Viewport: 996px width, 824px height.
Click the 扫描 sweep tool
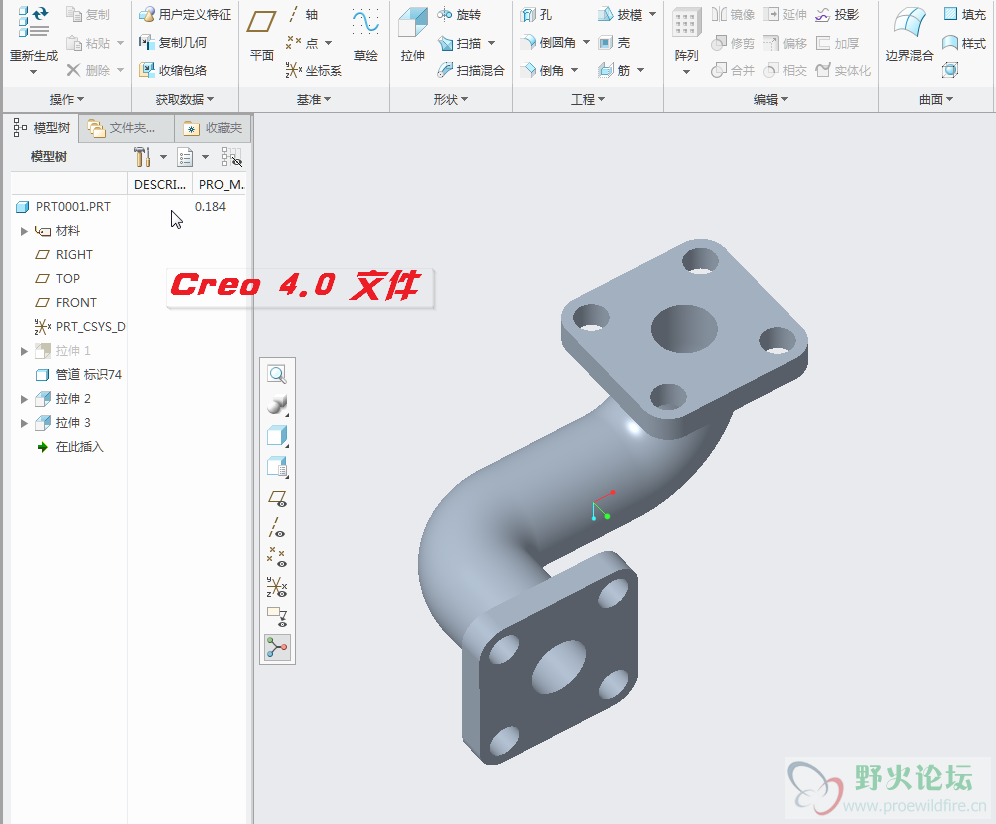[459, 43]
